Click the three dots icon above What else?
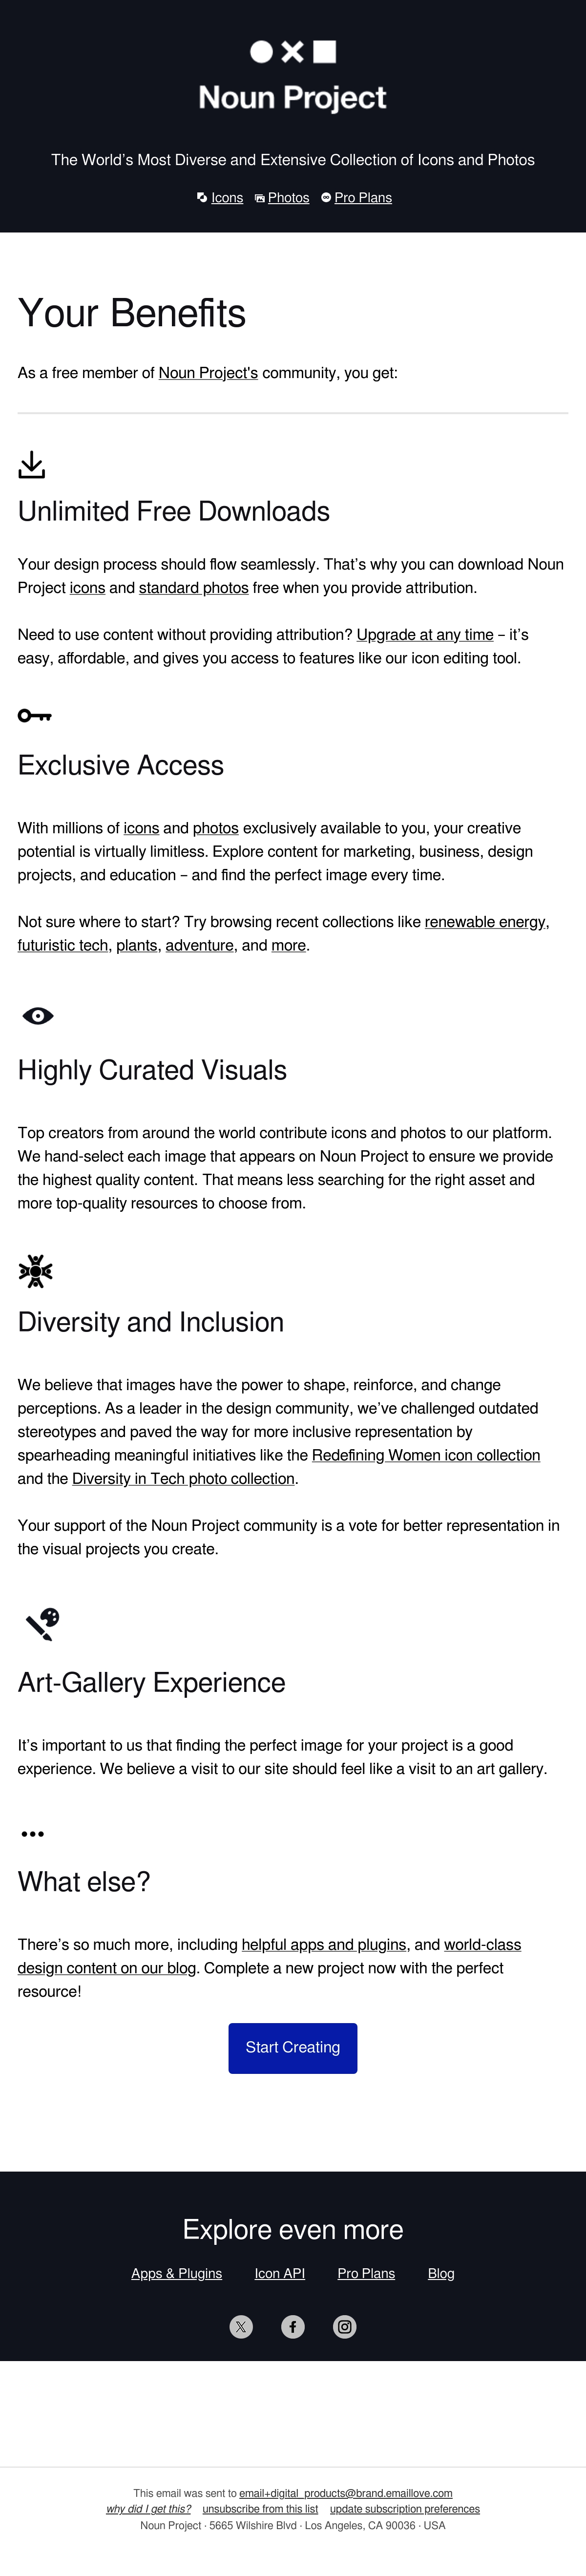 tap(33, 1834)
